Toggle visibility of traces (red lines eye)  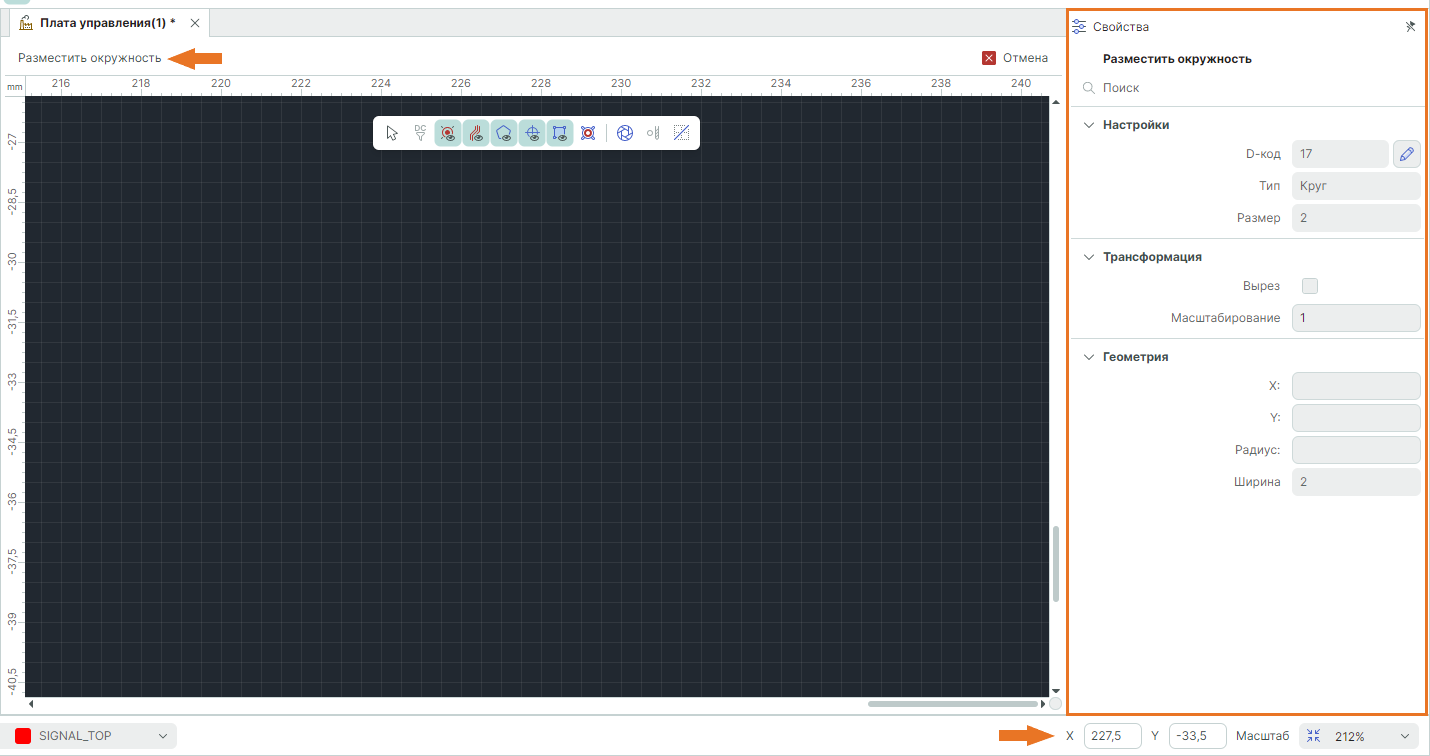(x=476, y=133)
